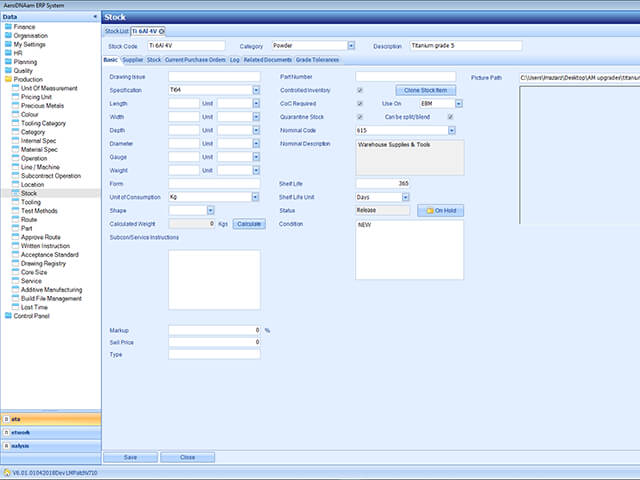Click the Description field with Titanium grade 5
The image size is (640, 480).
466,46
